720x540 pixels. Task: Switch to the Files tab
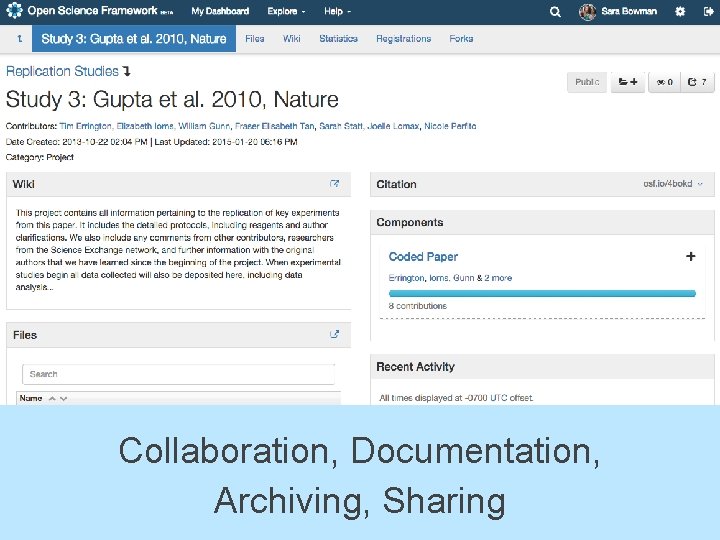(255, 39)
